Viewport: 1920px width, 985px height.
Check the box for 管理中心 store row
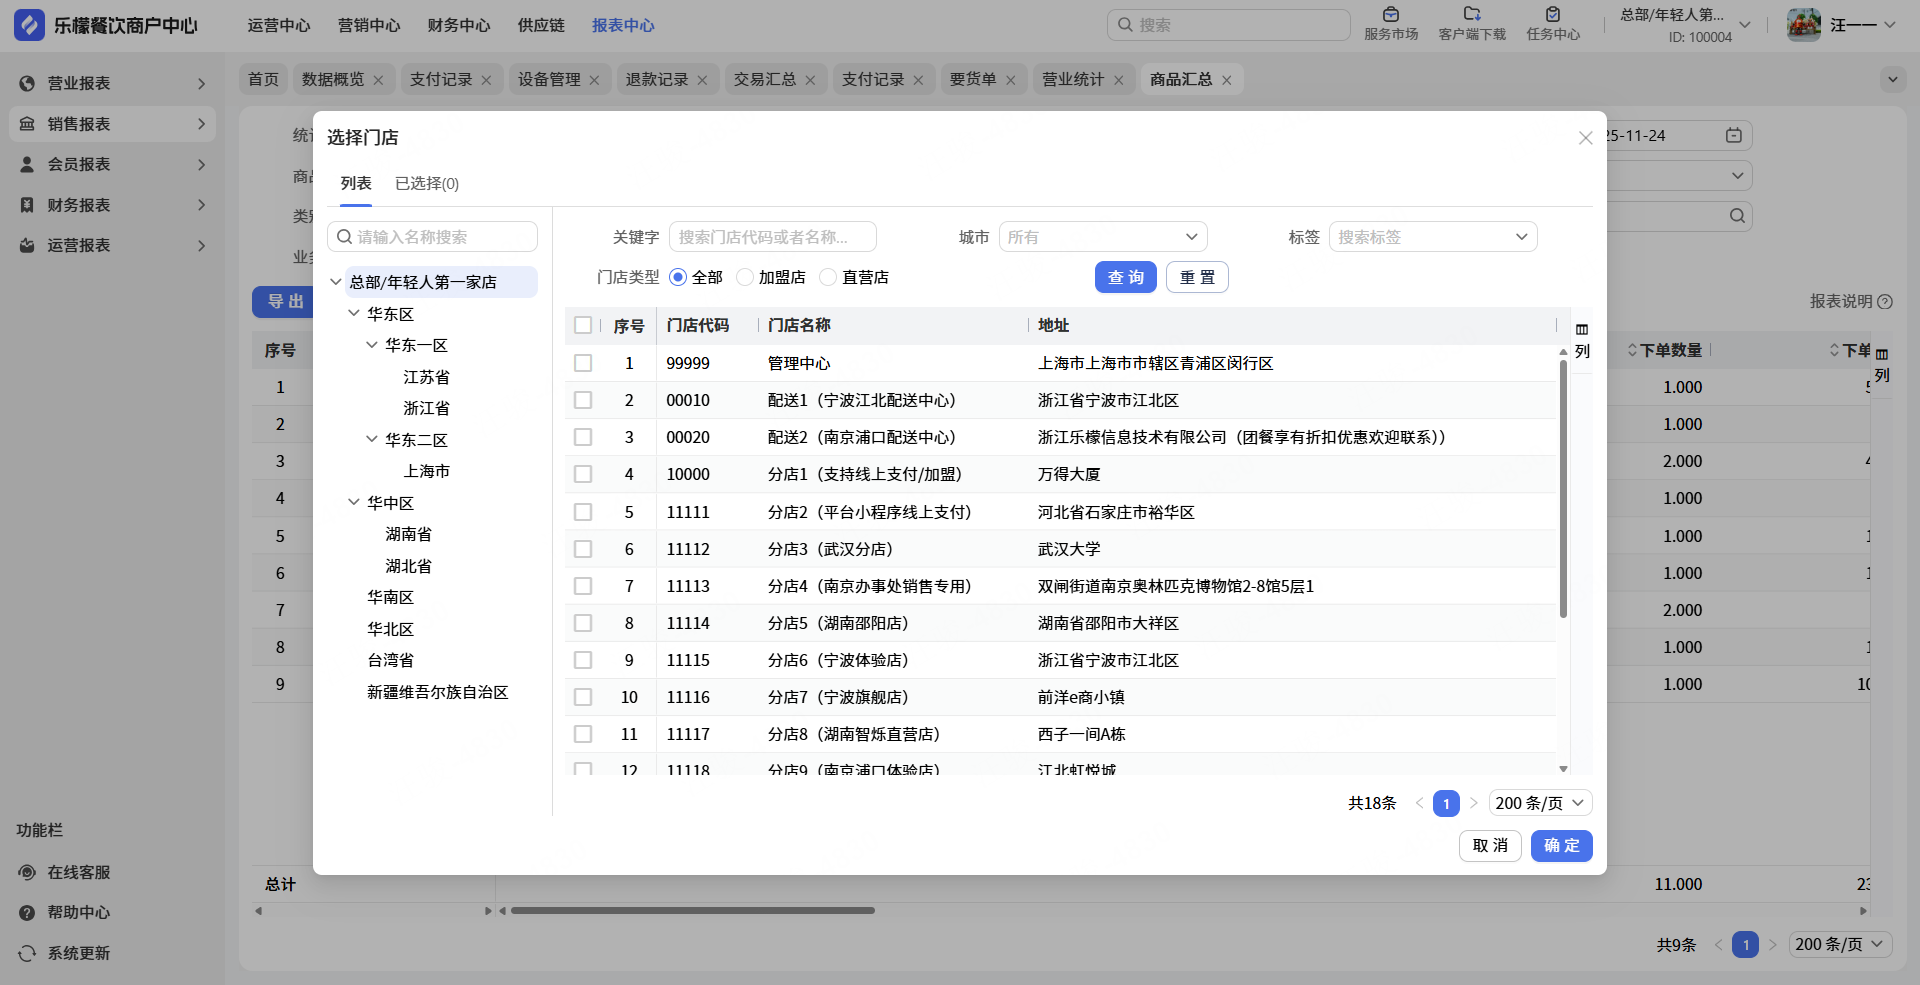click(x=583, y=363)
